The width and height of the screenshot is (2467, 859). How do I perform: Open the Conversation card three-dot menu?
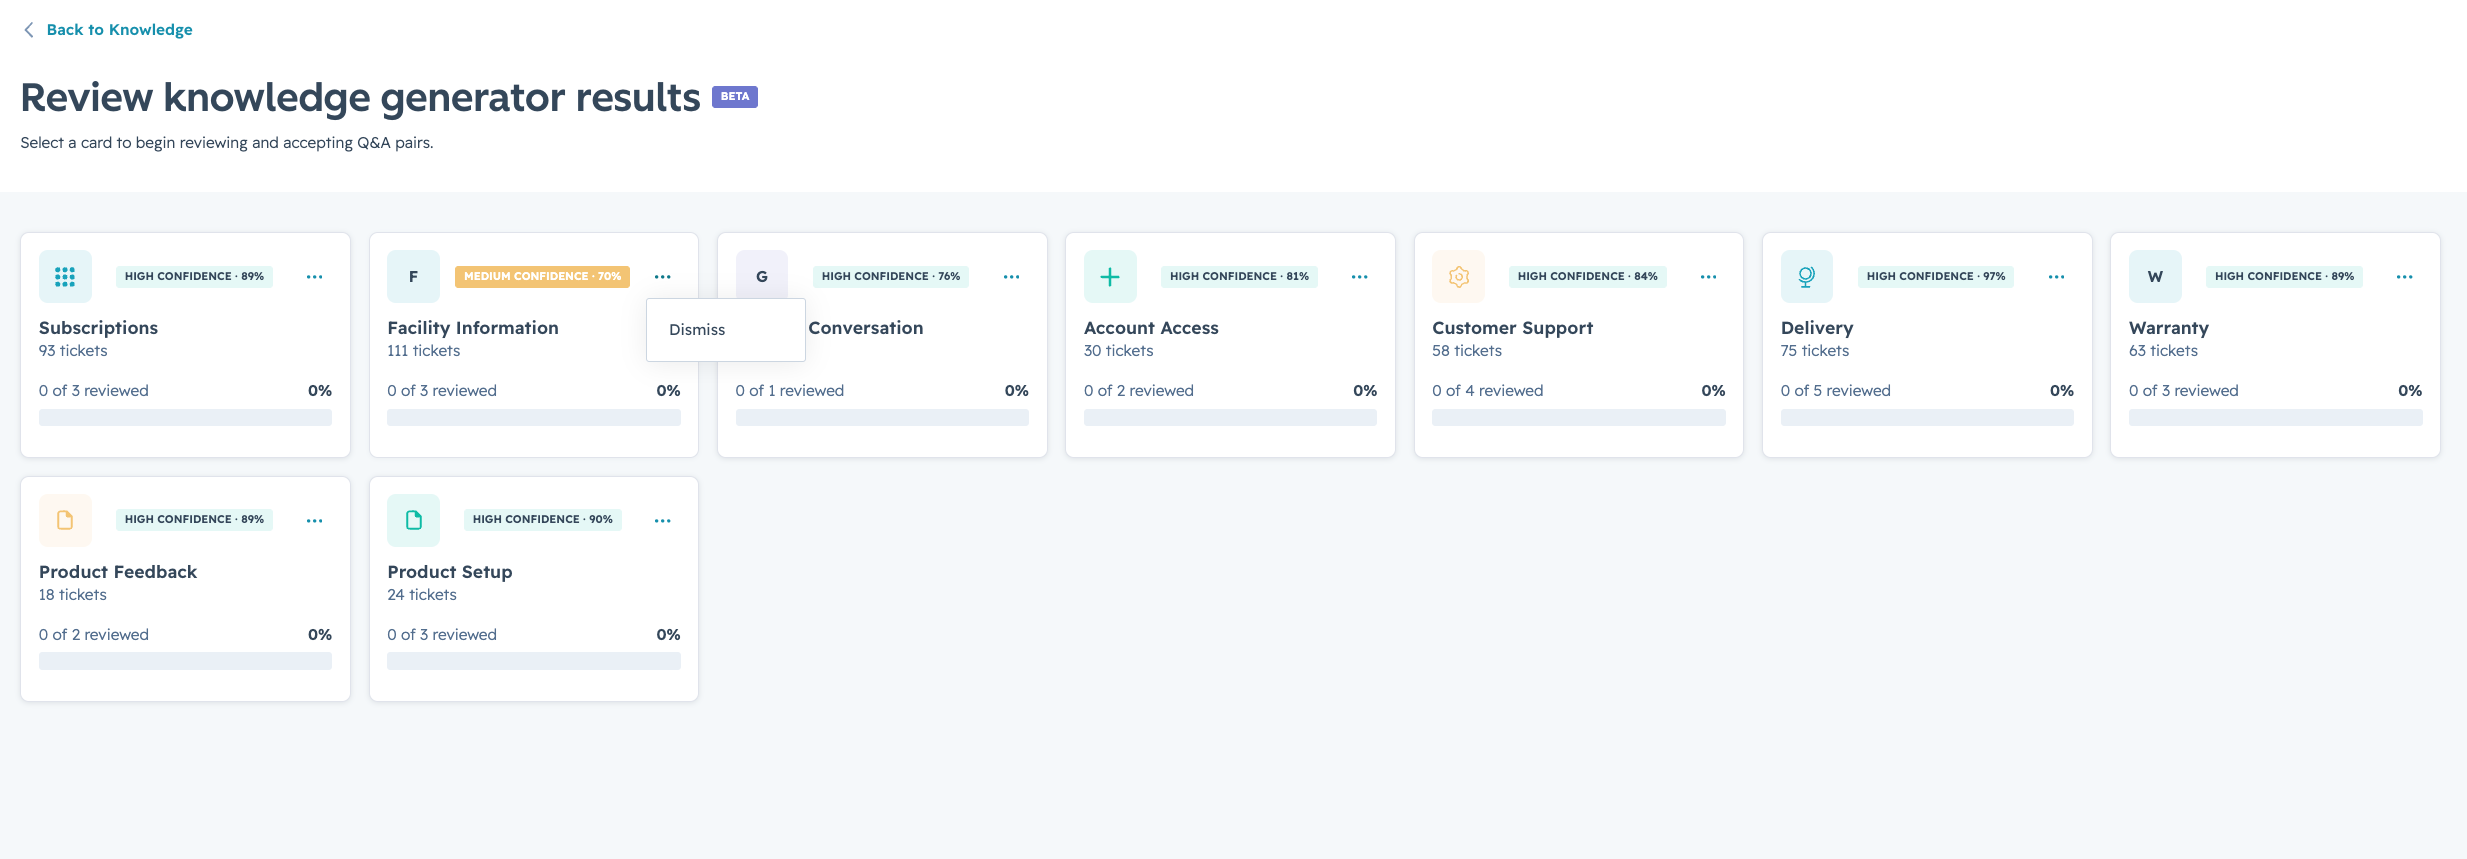click(x=1011, y=277)
